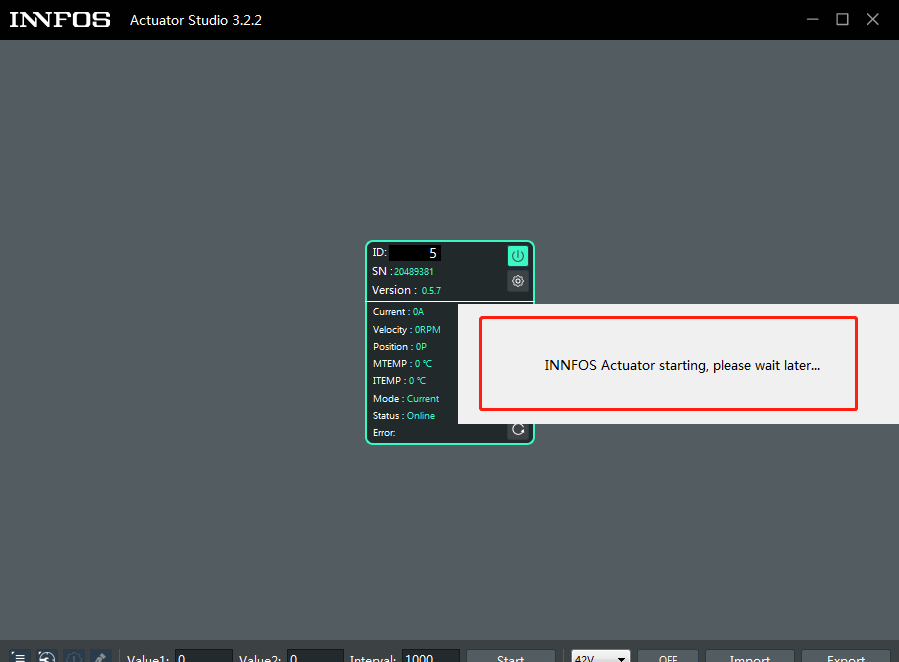This screenshot has height=662, width=899.
Task: Click the Import button
Action: pyautogui.click(x=749, y=657)
